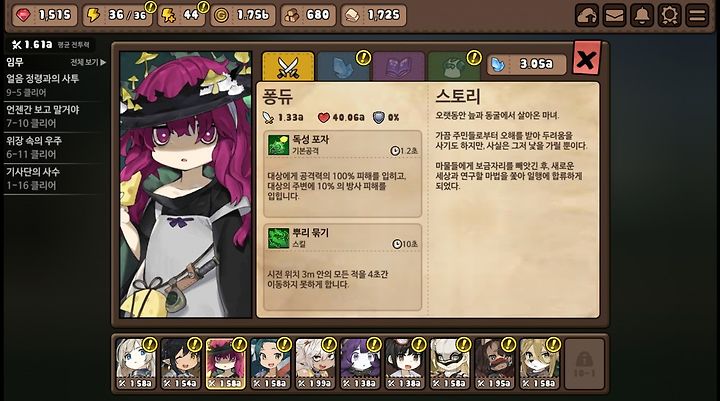
Task: Click the locked 10-1 hero slot
Action: pos(585,364)
